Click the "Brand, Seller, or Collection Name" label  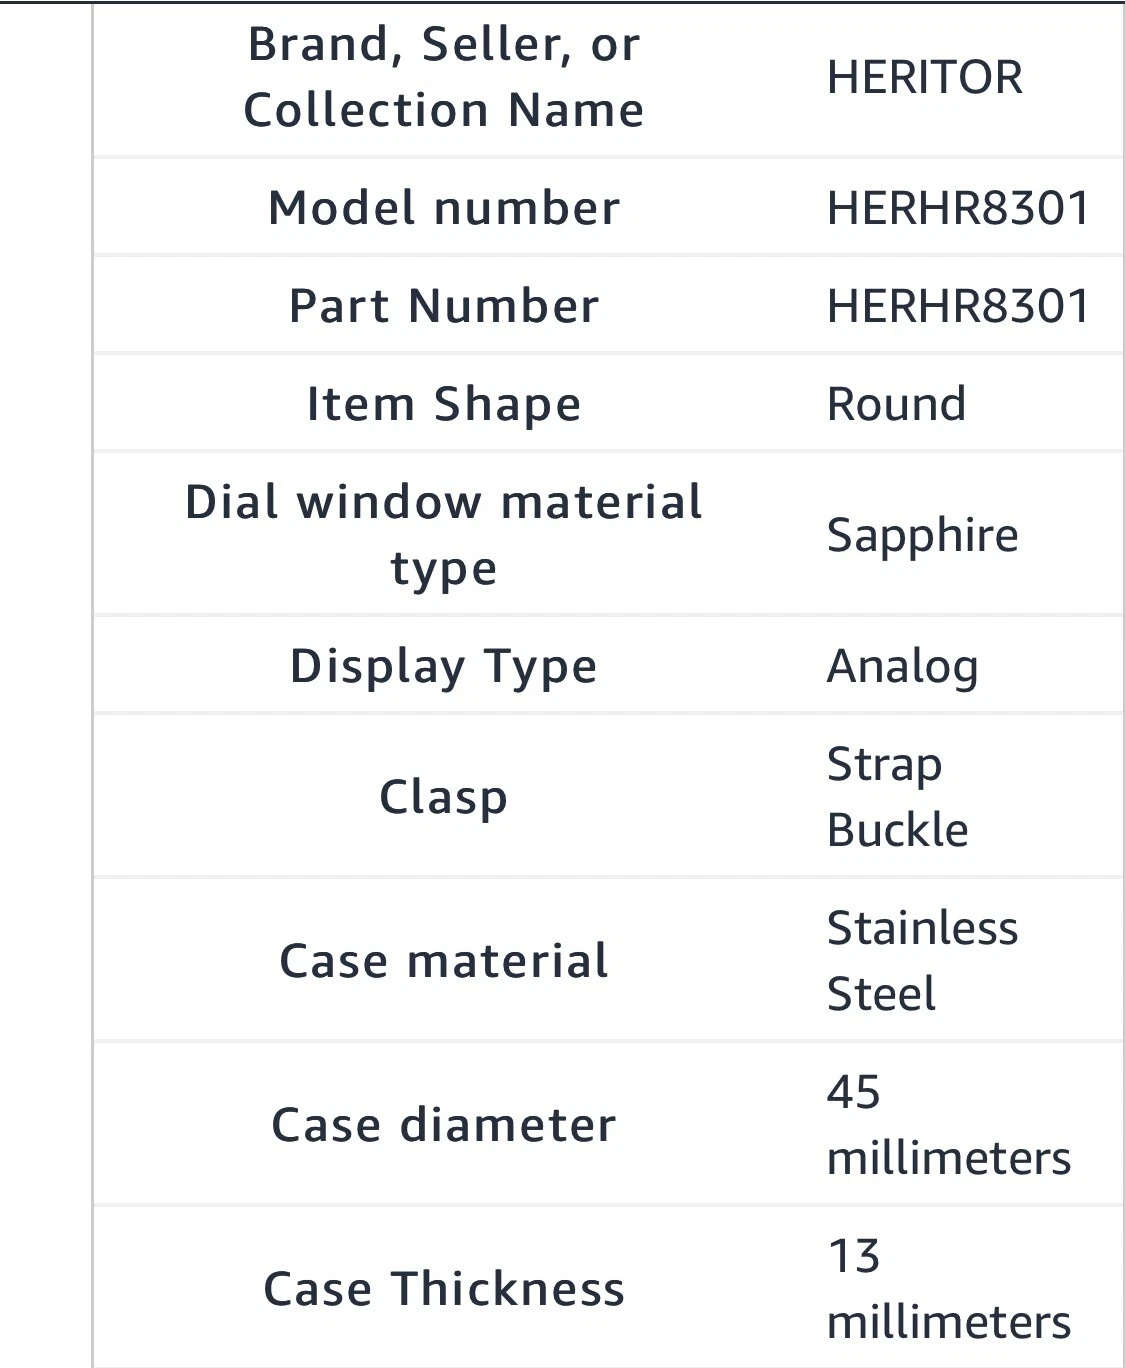click(x=443, y=77)
